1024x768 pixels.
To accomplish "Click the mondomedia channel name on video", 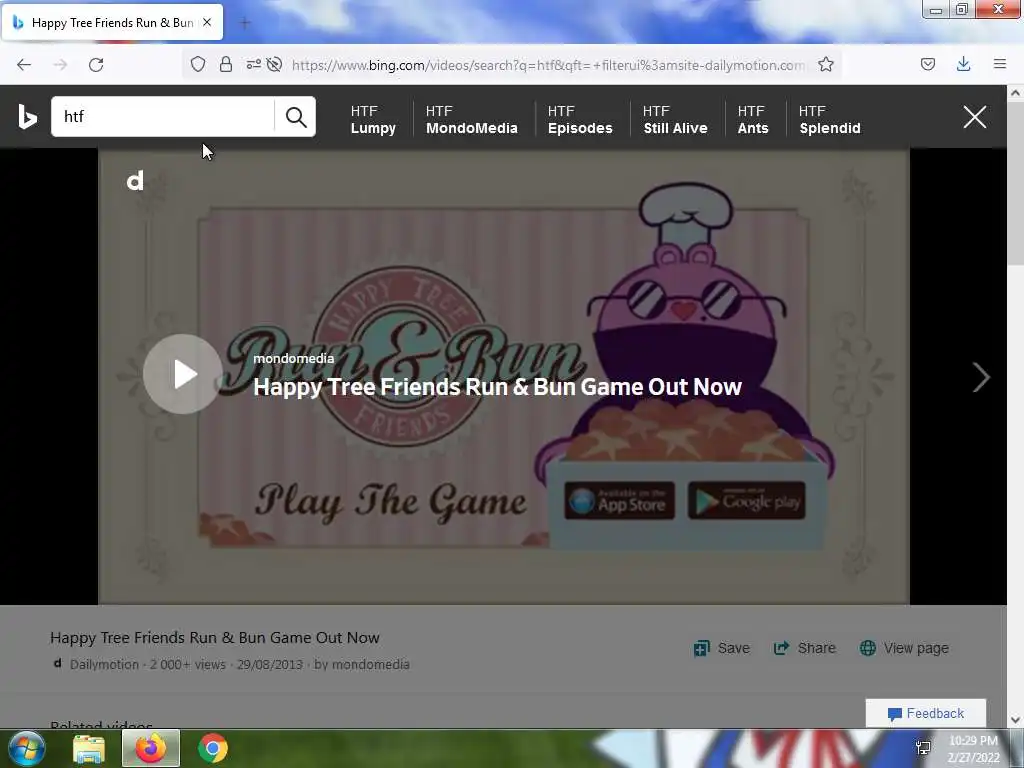I will click(293, 358).
